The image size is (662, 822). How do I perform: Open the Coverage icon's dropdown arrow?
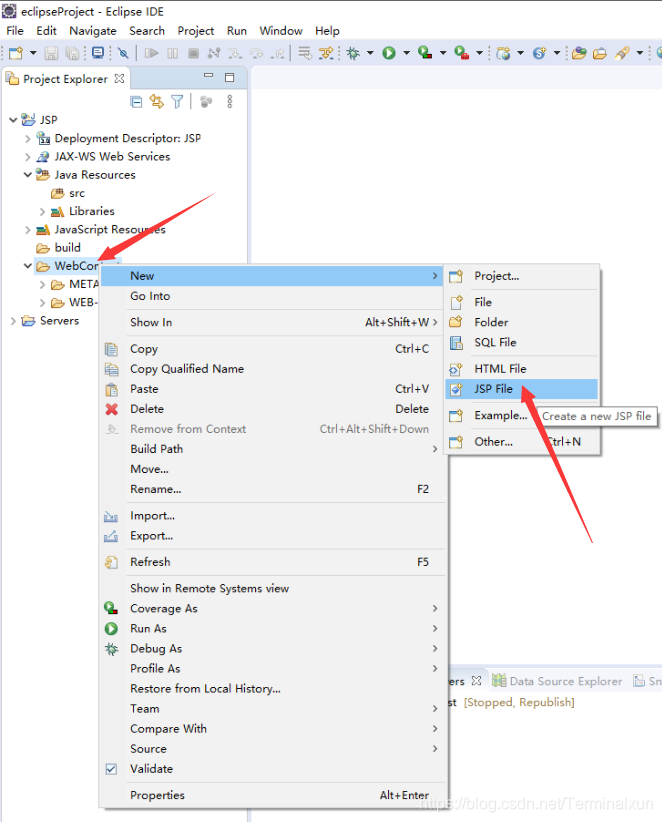[443, 53]
